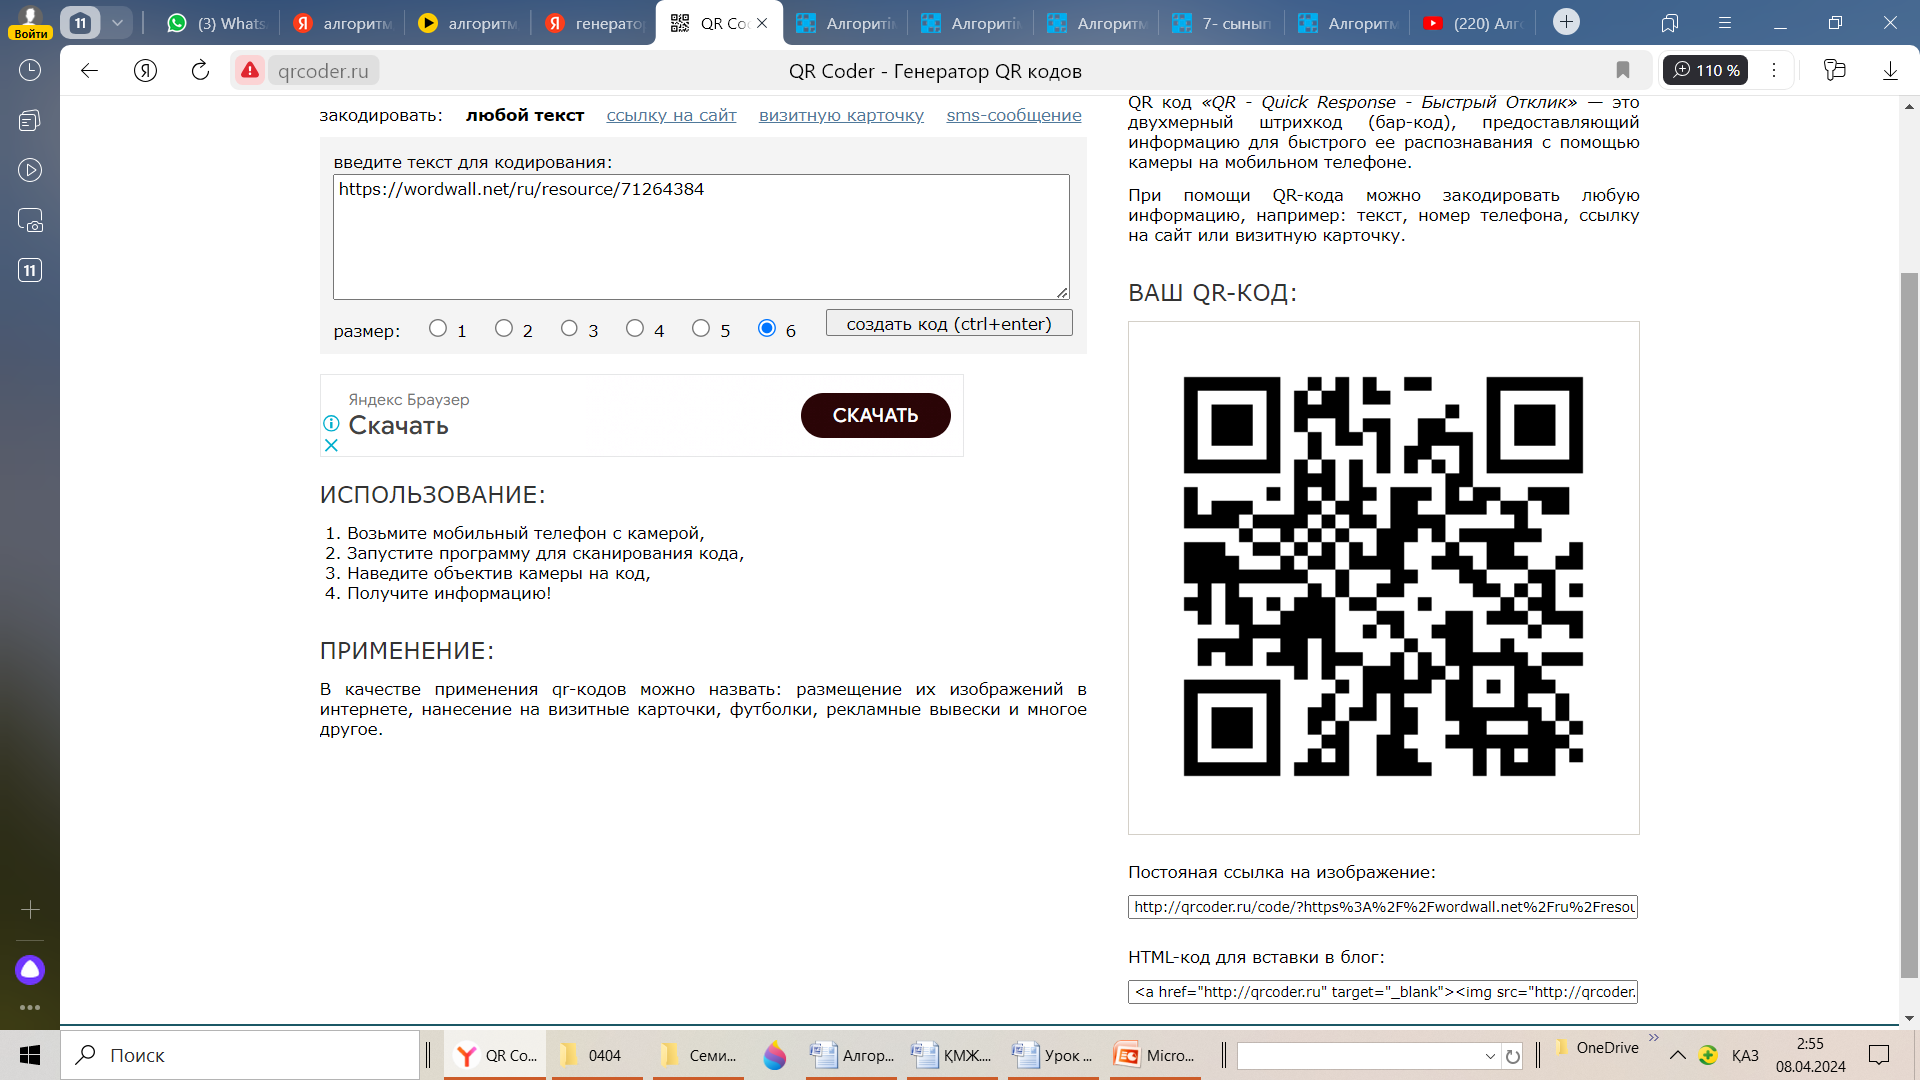Viewport: 1920px width, 1080px height.
Task: Click Yandex home Я icon
Action: pos(145,70)
